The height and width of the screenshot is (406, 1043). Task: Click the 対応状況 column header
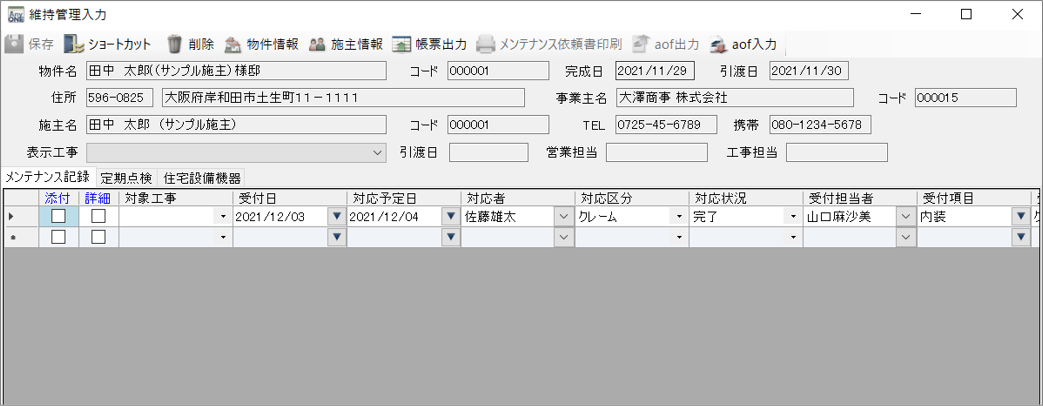pos(746,198)
